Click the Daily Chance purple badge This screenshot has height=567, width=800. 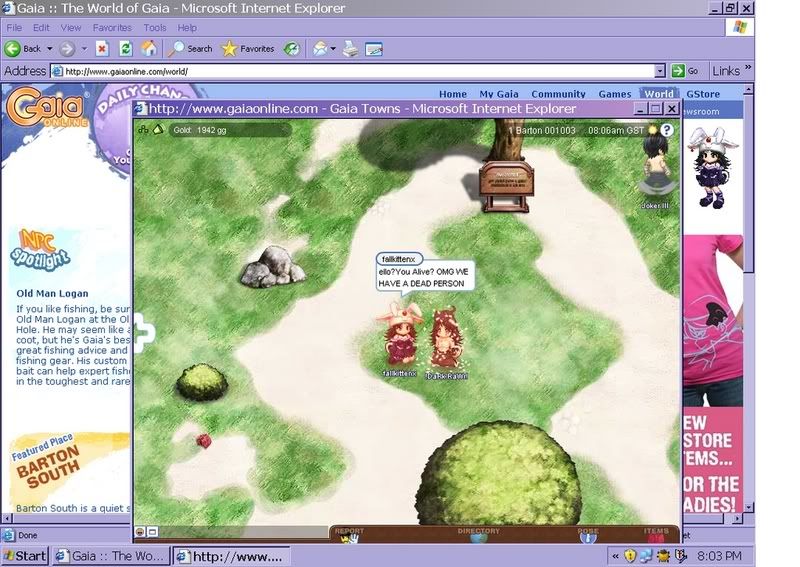[x=115, y=128]
